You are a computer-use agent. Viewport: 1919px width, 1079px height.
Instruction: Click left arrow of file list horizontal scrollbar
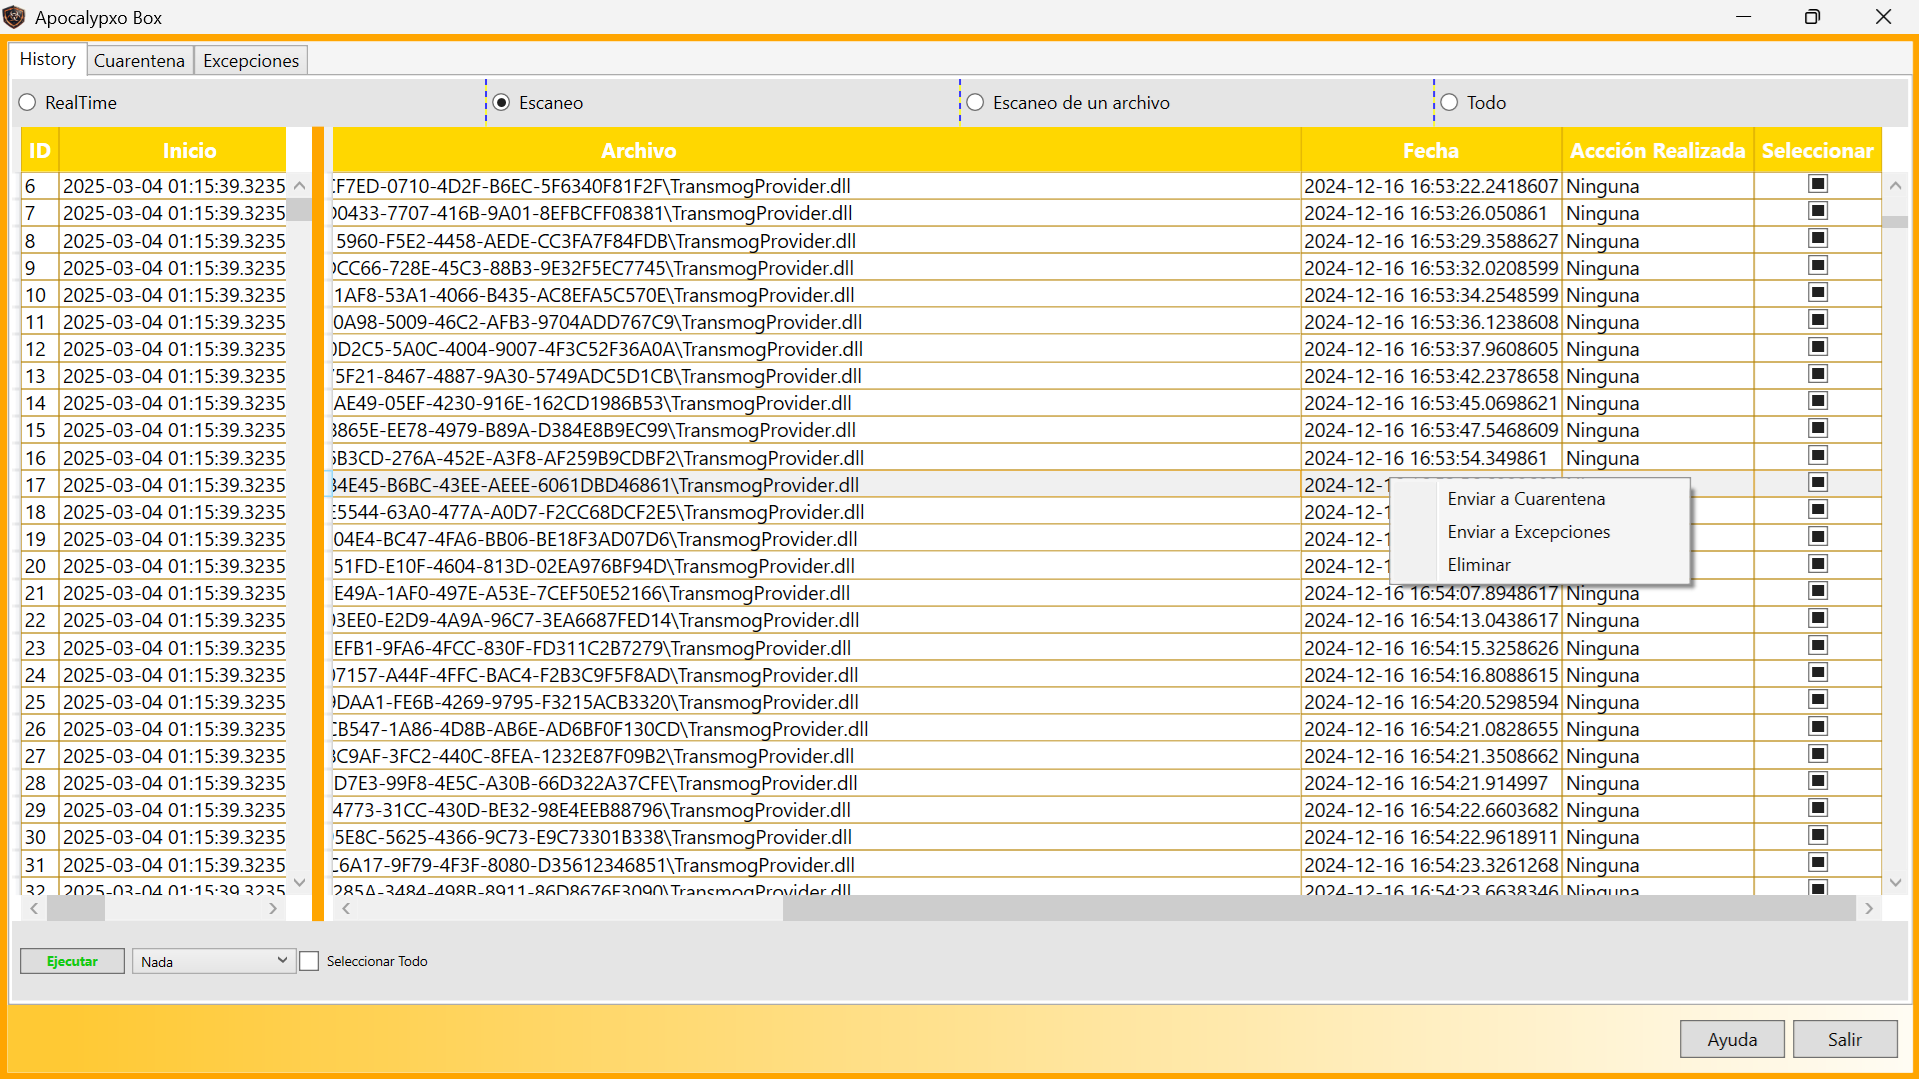click(x=346, y=909)
